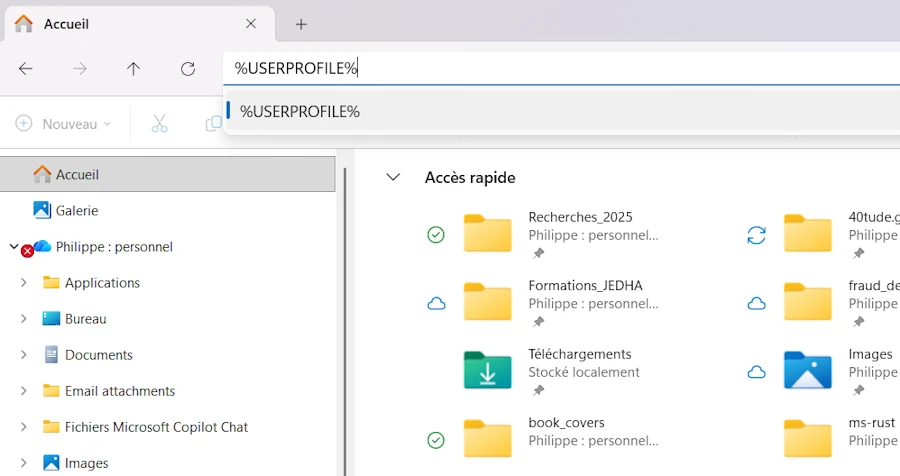
Task: Expand the Applications tree folder
Action: 23,283
